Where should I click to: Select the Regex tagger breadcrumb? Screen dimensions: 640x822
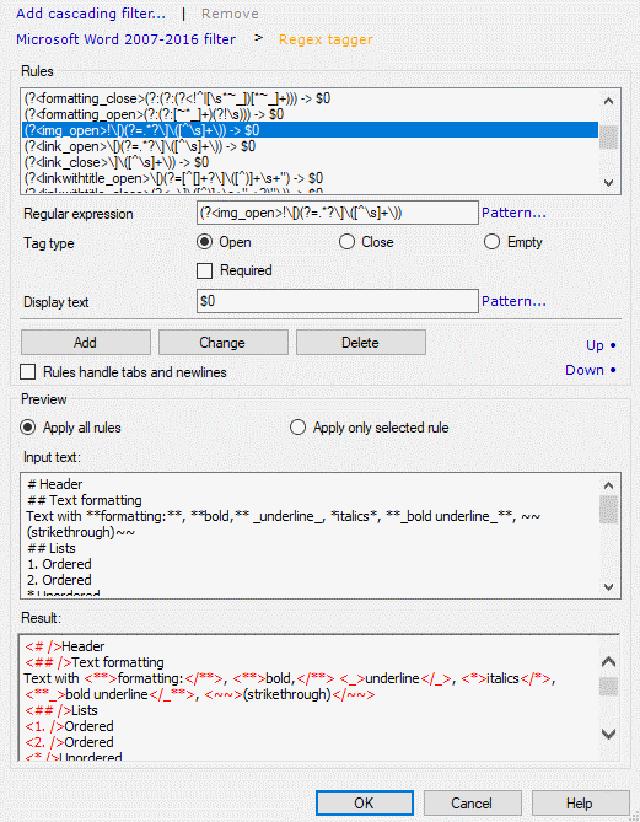pos(325,39)
